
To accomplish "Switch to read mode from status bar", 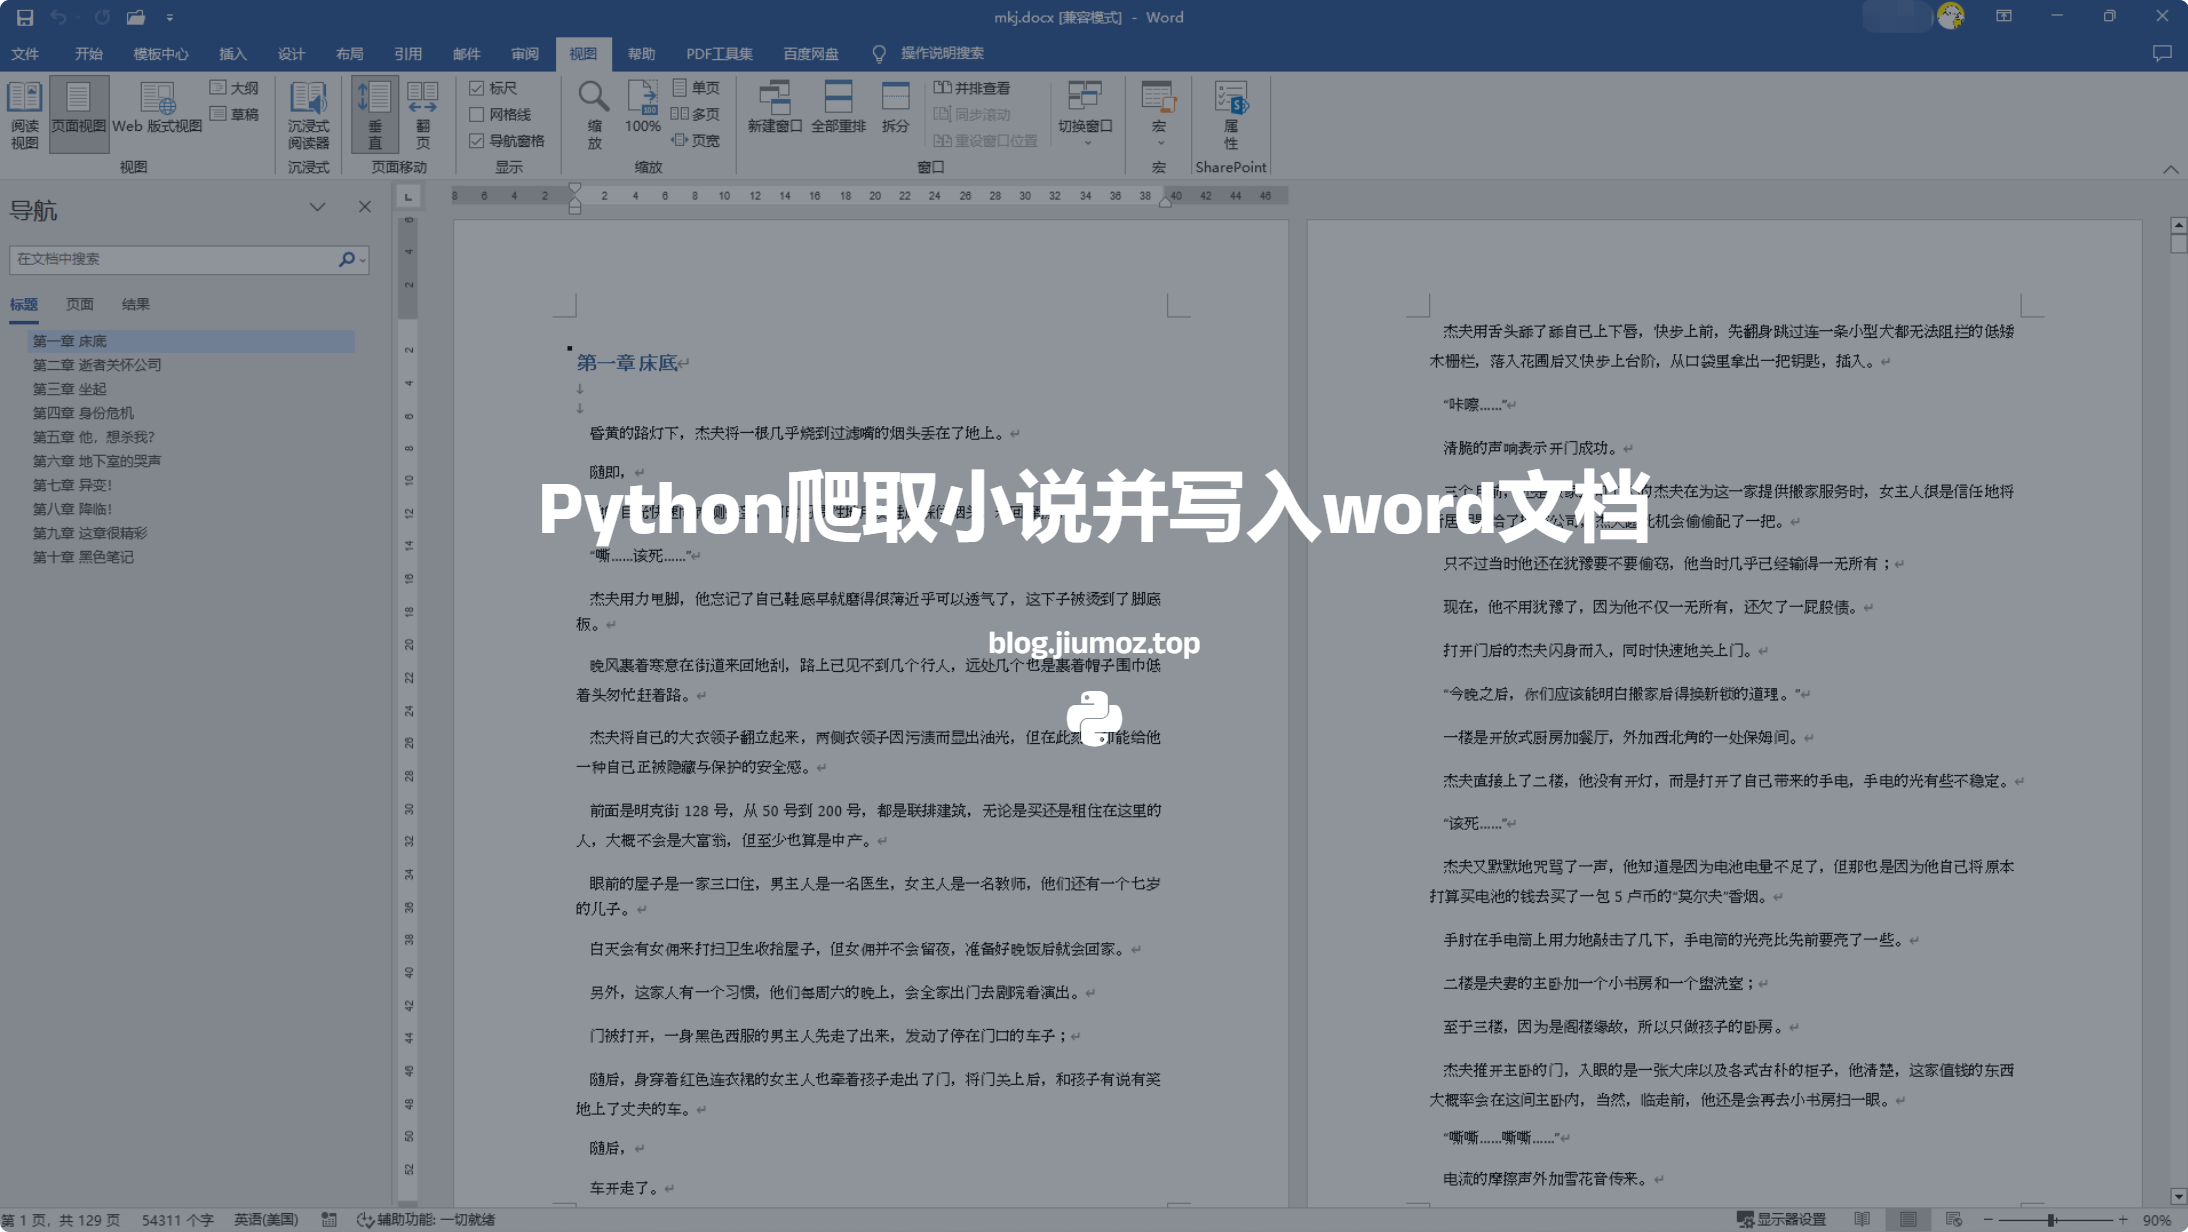I will coord(1862,1220).
